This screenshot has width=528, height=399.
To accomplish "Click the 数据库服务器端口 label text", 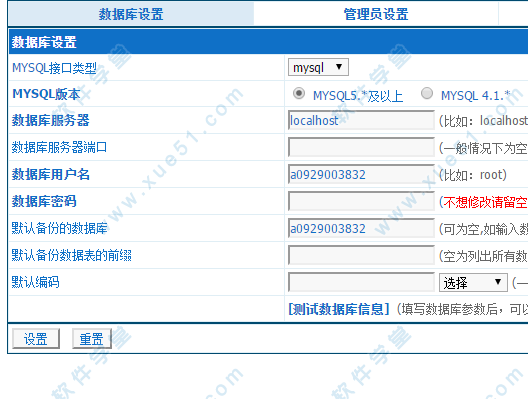I will tap(59, 147).
